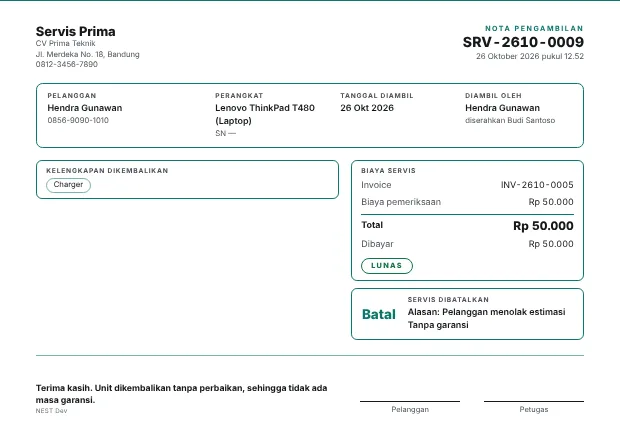Click the Biaya pemeriksaan label
The image size is (620, 437).
(401, 202)
